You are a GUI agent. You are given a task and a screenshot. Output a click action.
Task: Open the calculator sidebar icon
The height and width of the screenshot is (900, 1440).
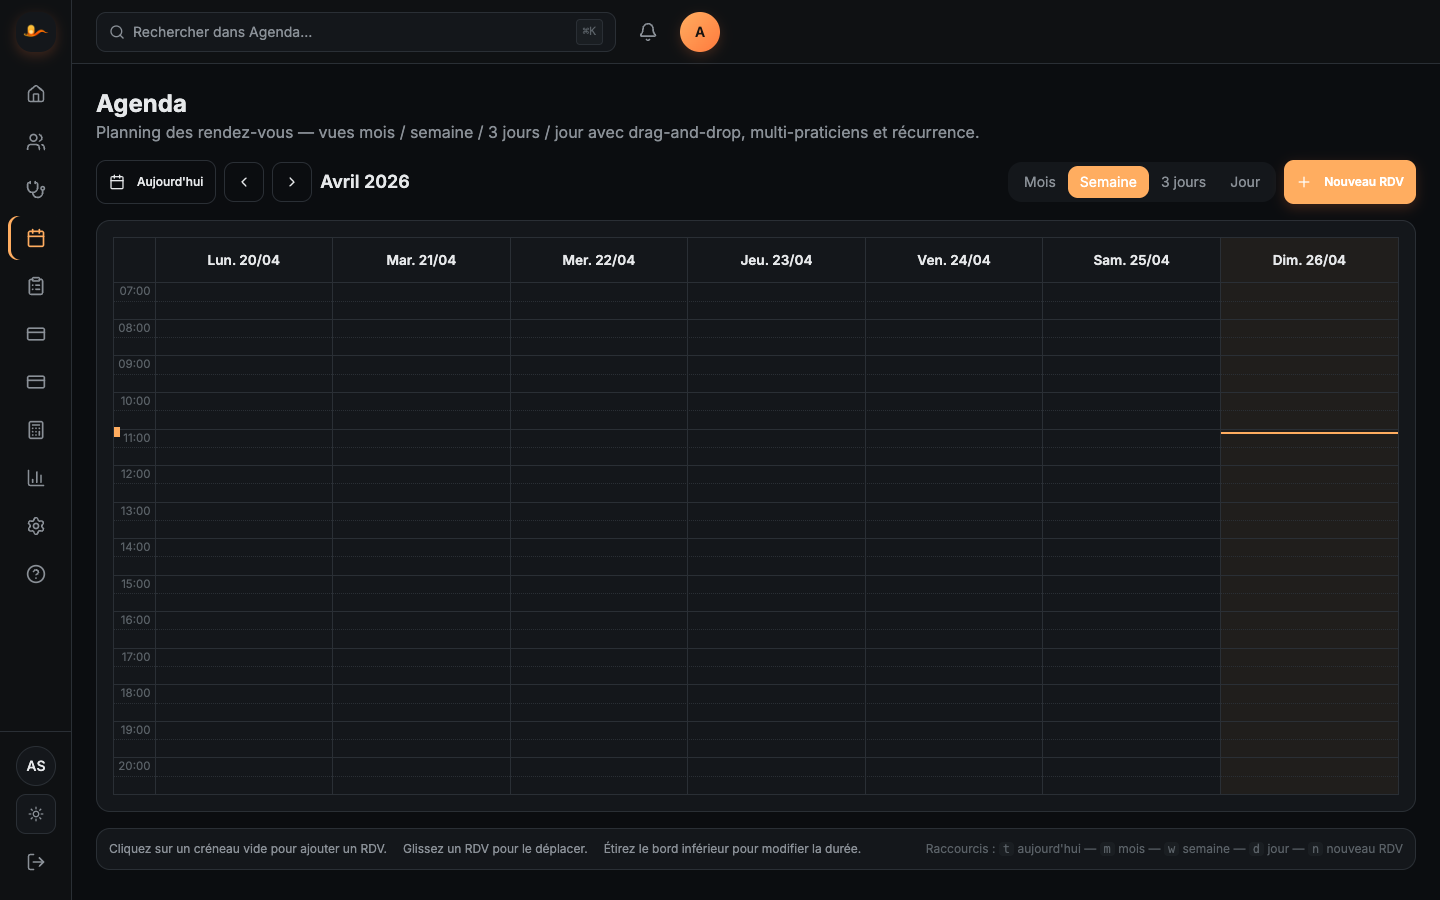[36, 430]
